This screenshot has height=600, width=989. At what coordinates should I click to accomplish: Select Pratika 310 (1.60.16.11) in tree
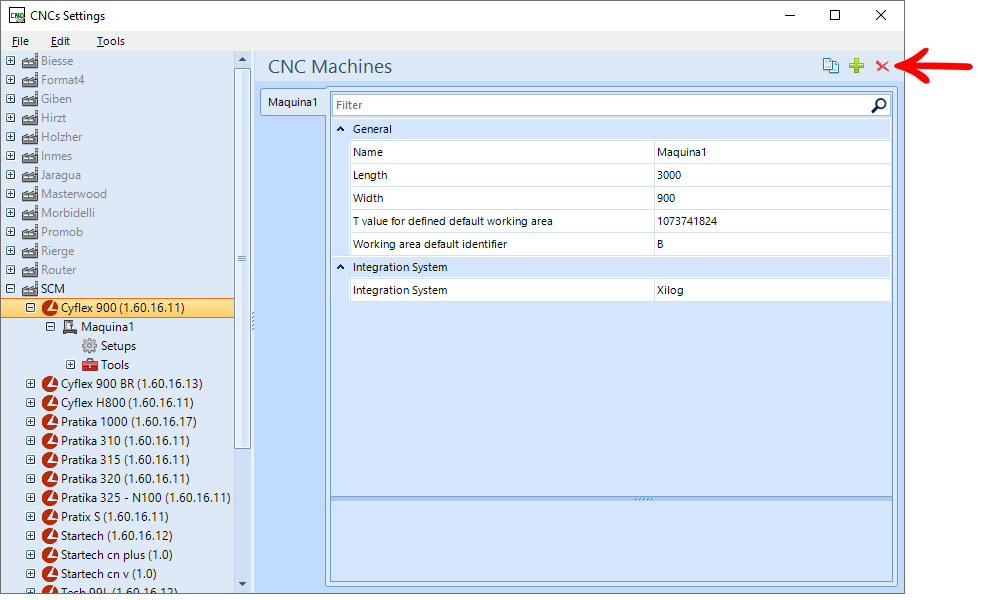coord(125,441)
